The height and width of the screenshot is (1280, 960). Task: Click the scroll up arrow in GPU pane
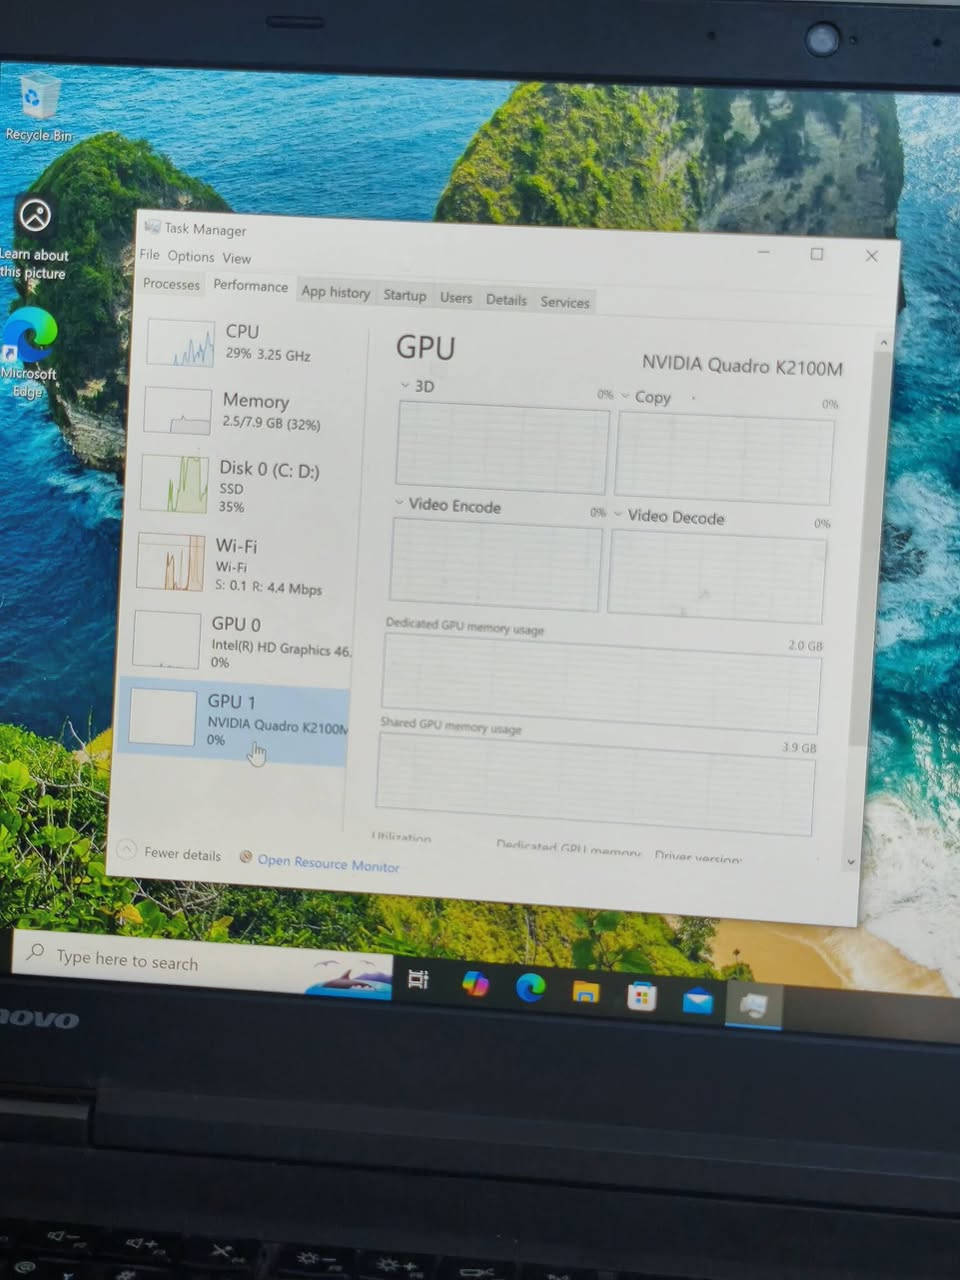tap(883, 343)
